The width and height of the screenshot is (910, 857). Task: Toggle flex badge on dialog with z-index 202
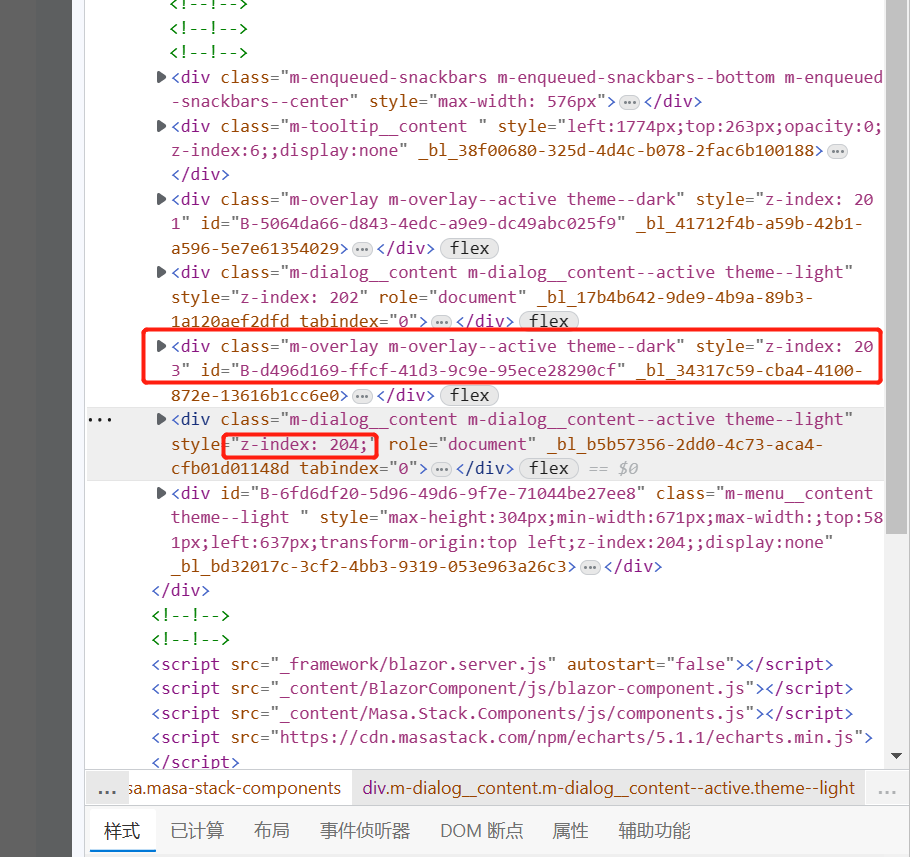coord(548,321)
